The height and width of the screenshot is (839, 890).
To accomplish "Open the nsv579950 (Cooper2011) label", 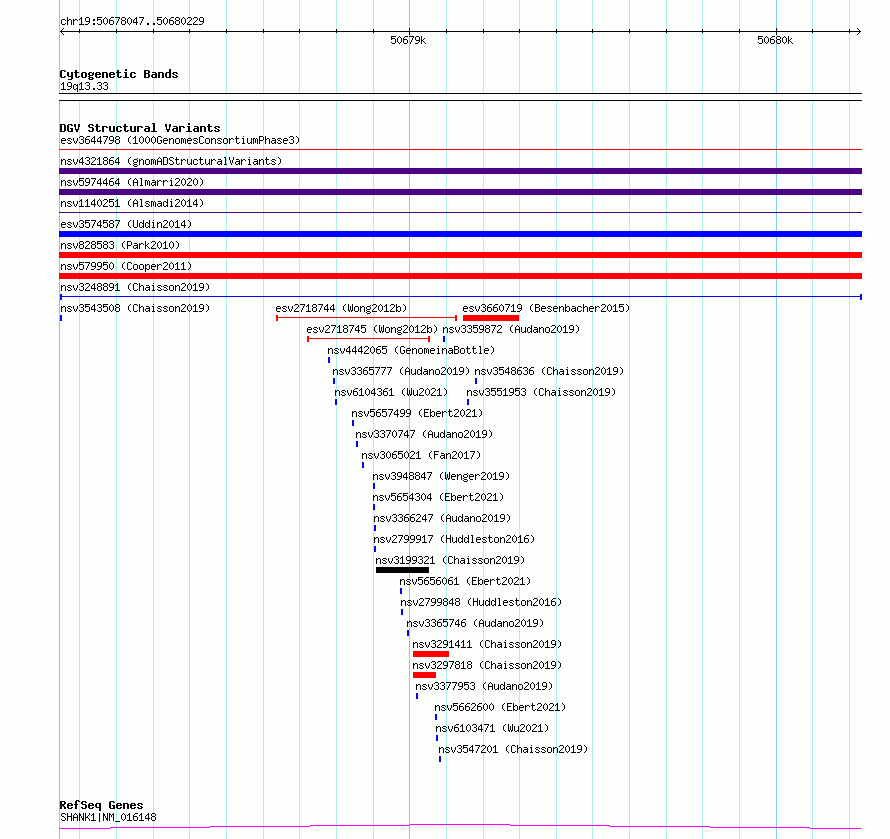I will click(x=126, y=266).
